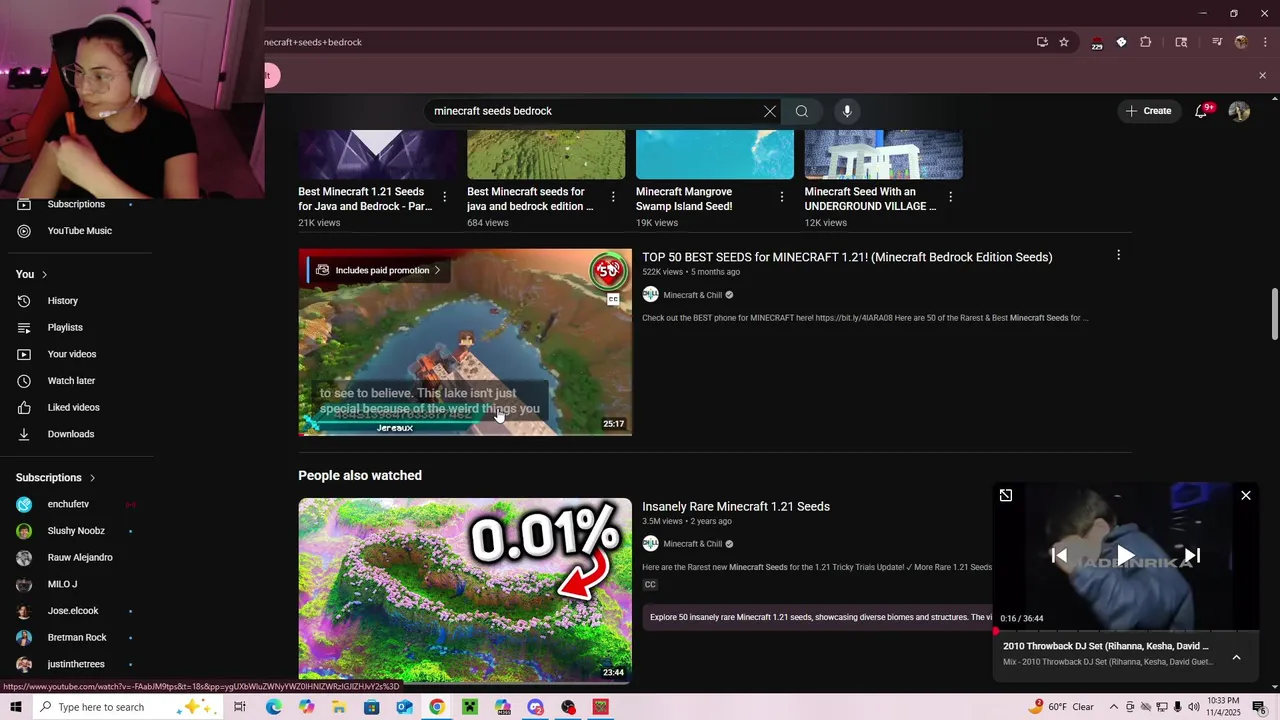Open Task View on taskbar
The height and width of the screenshot is (720, 1280).
tap(240, 707)
